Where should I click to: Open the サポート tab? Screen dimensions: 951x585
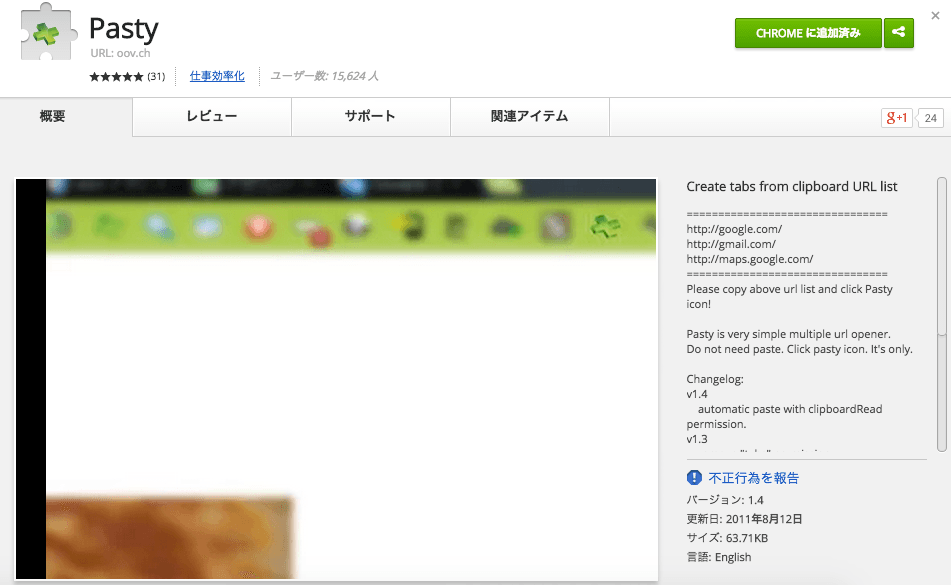tap(371, 116)
